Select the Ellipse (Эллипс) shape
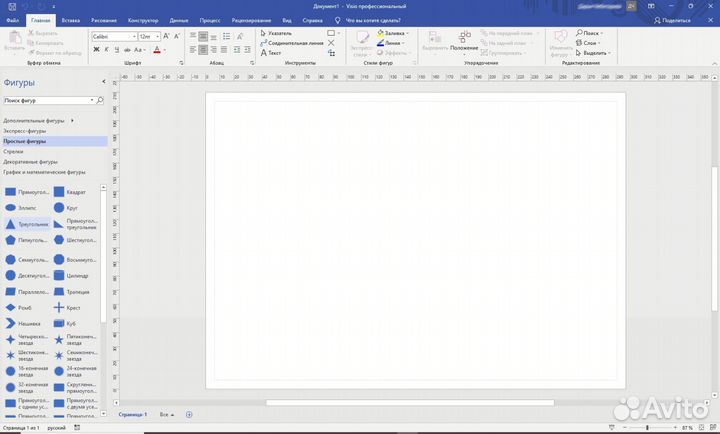Image resolution: width=720 pixels, height=434 pixels. [21, 208]
